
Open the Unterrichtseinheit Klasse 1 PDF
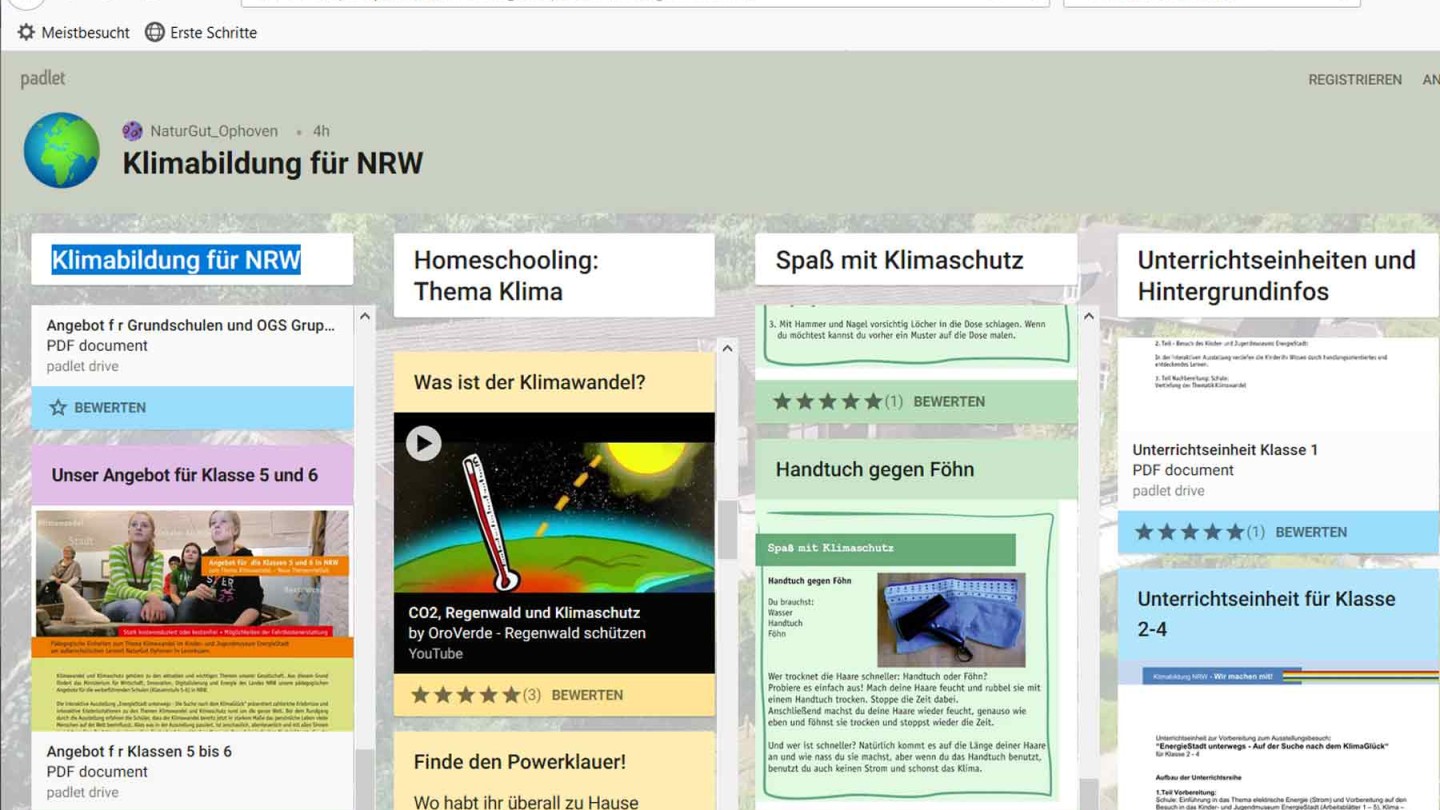[1225, 449]
